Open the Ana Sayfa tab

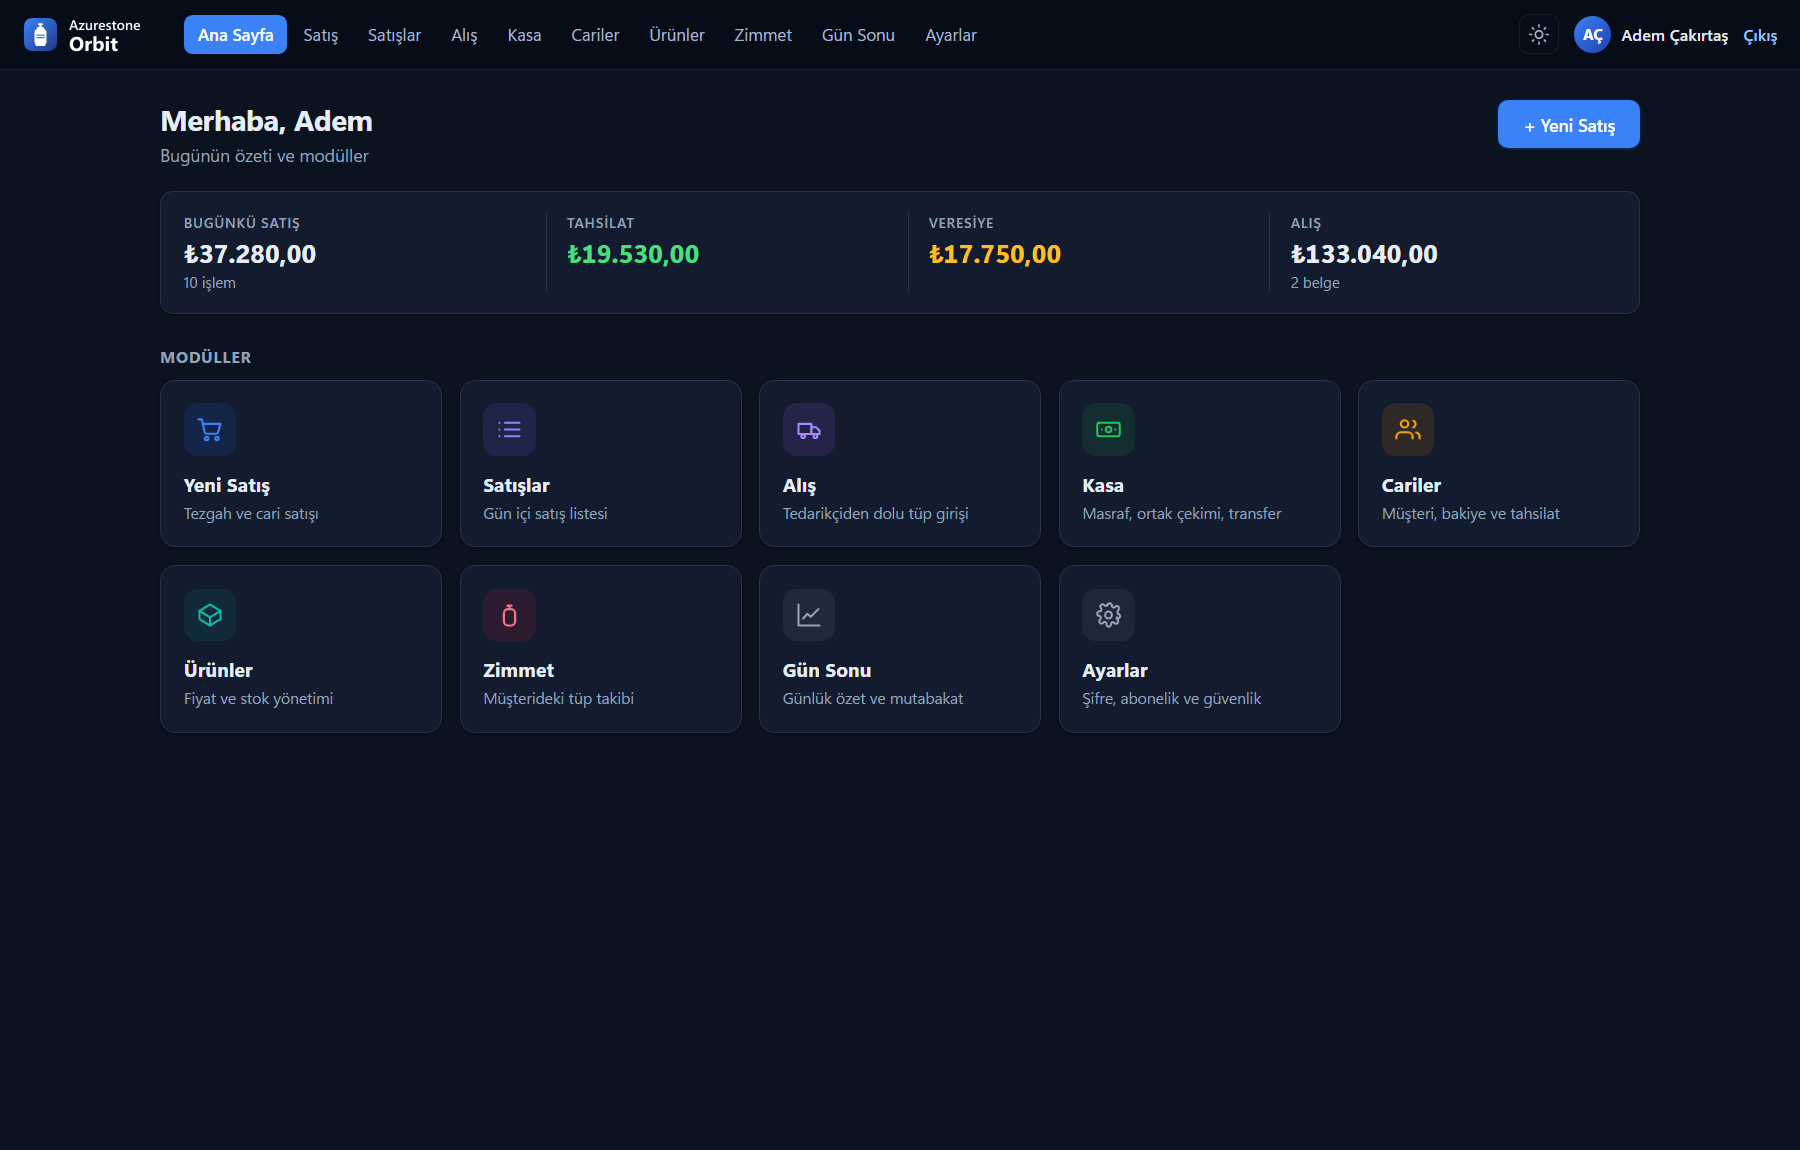click(235, 35)
